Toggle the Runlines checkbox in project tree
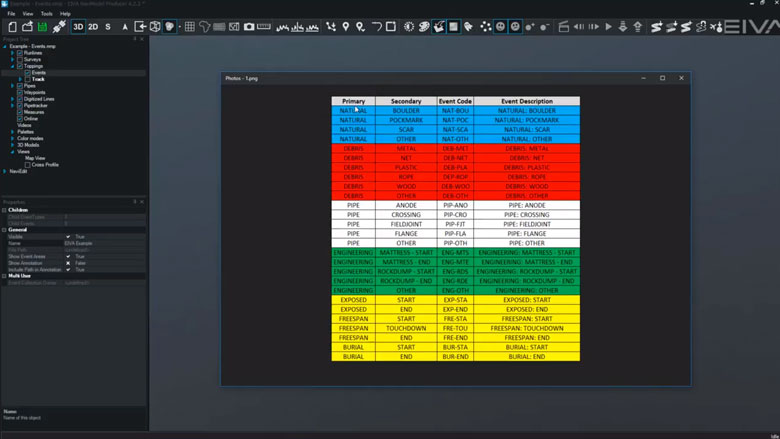Screen dimensions: 780x439 20,52
